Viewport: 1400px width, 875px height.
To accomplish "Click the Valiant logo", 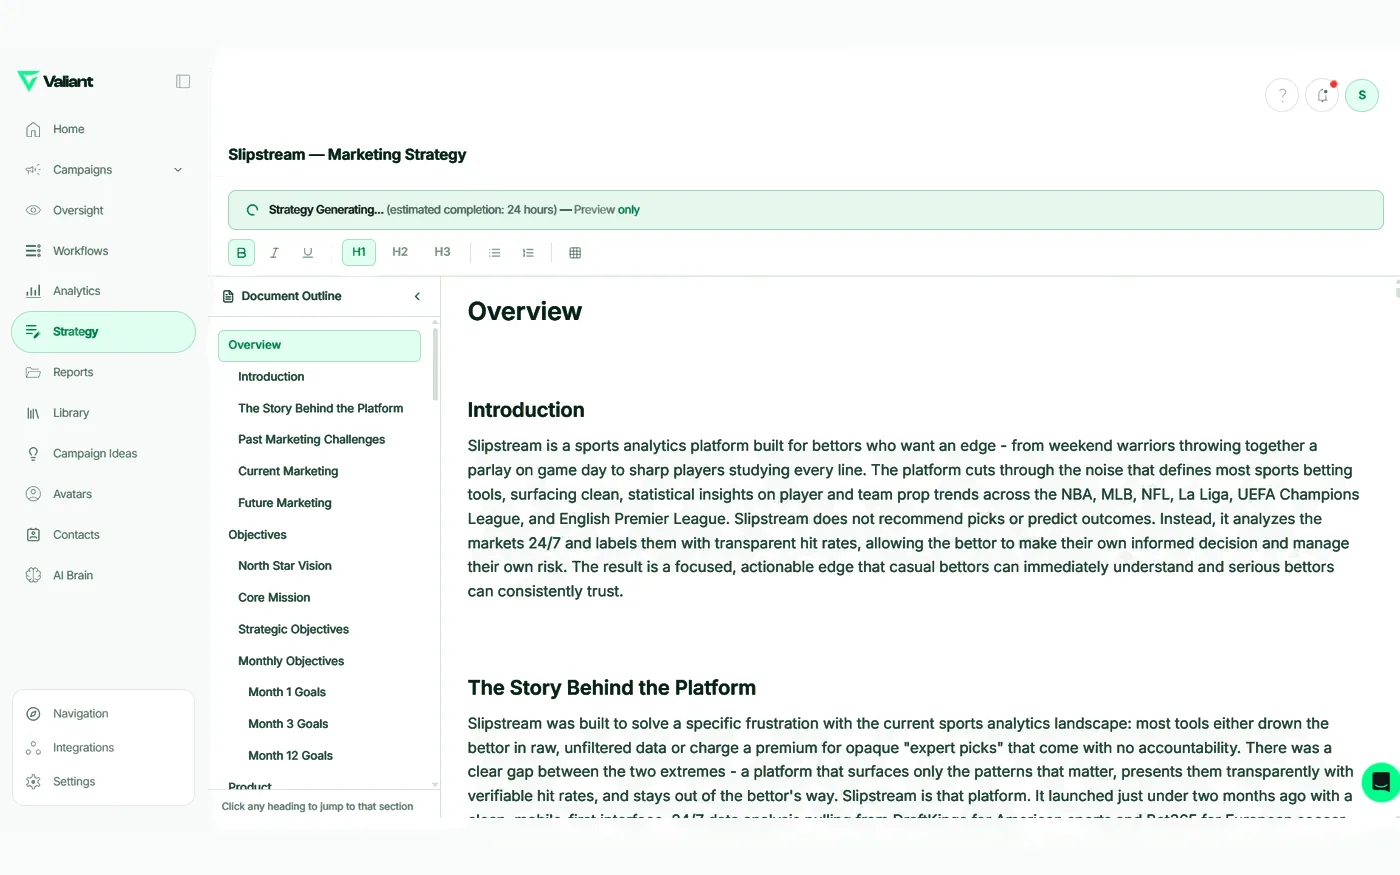I will pyautogui.click(x=55, y=81).
